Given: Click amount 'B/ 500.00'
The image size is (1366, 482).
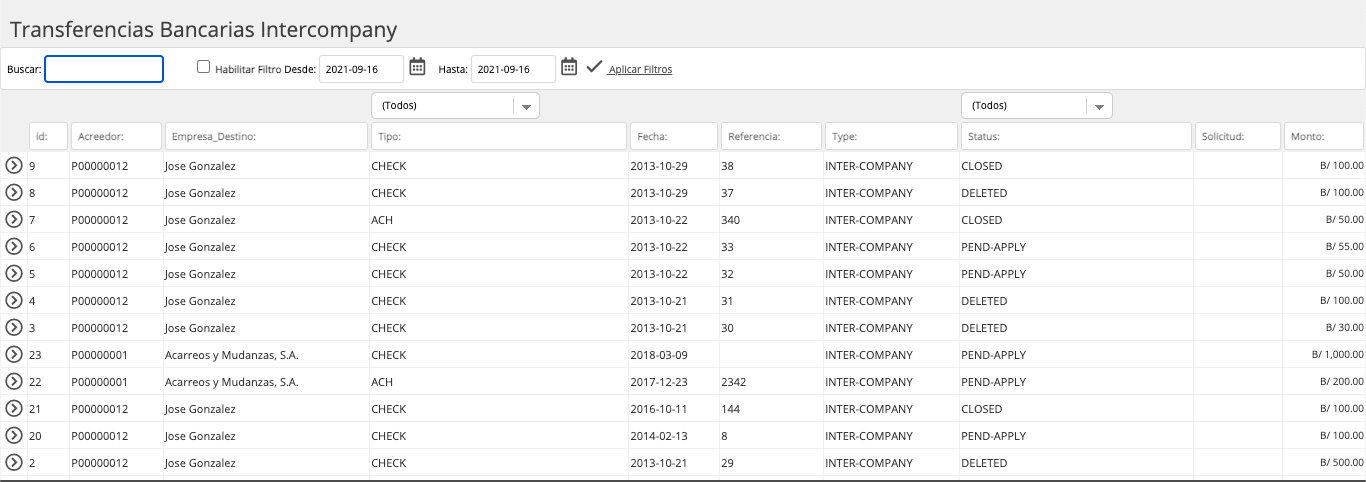Looking at the screenshot, I should pos(1341,463).
